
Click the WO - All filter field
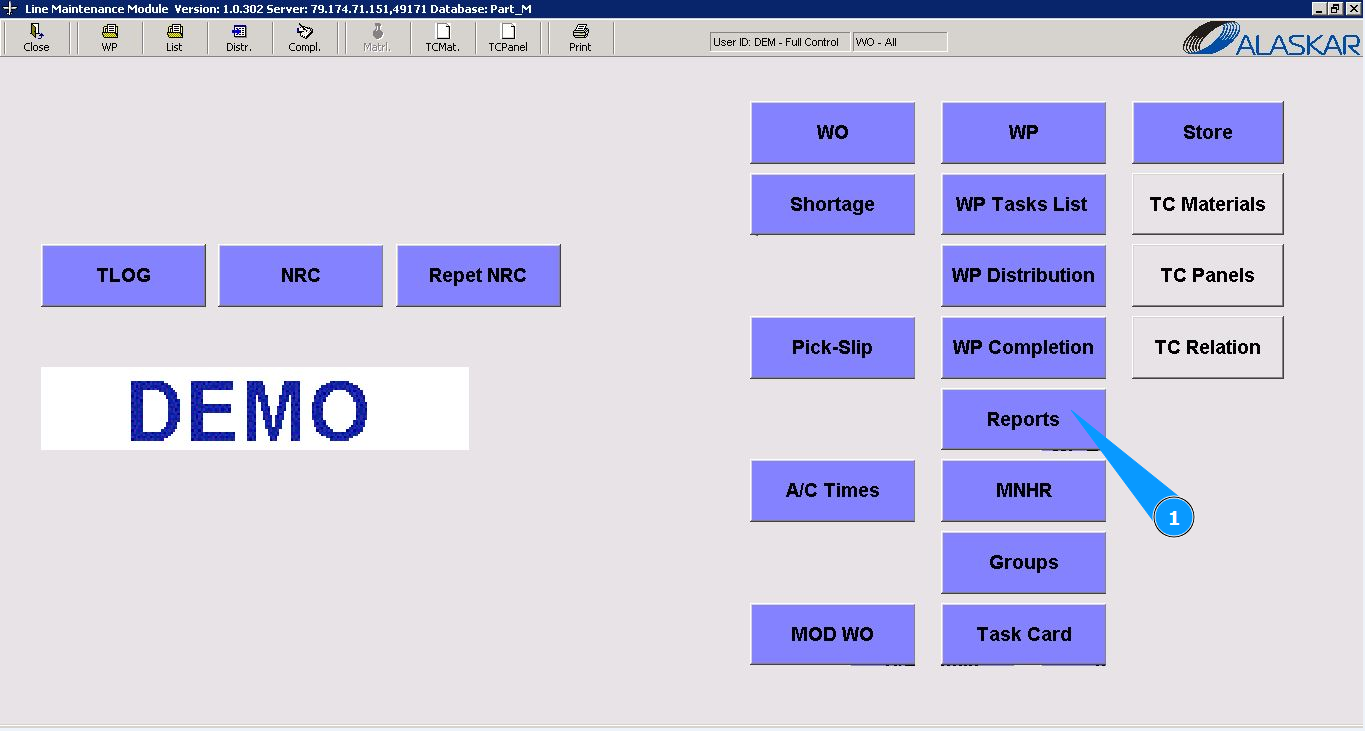[900, 42]
